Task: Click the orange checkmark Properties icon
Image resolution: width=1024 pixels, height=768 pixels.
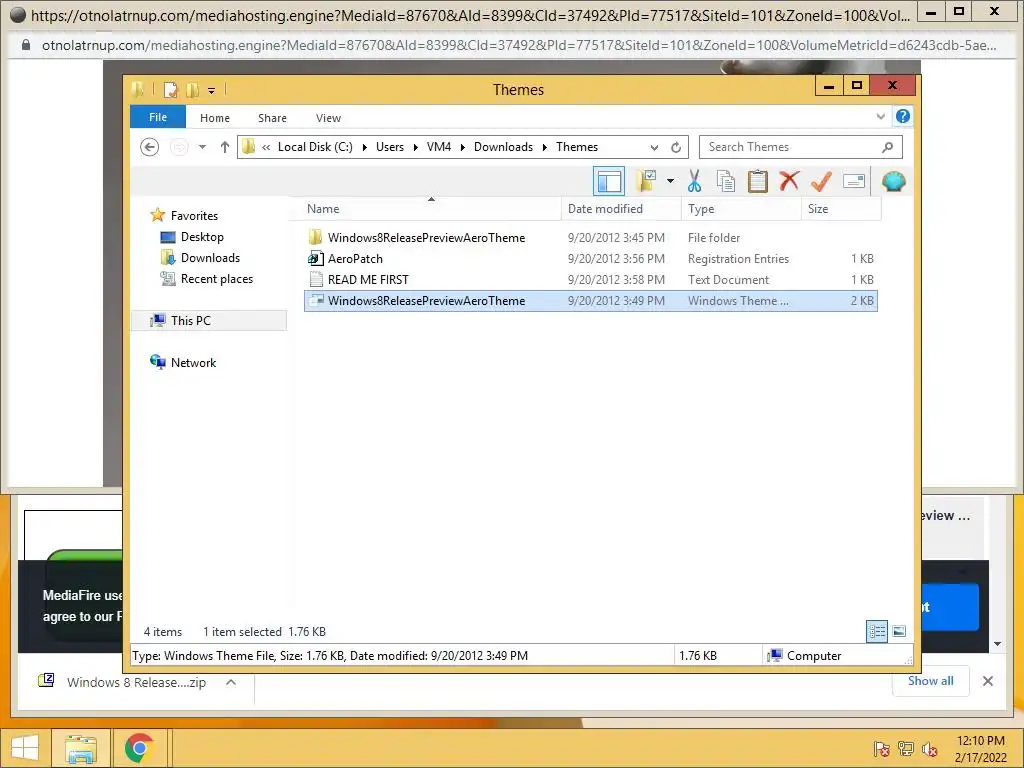Action: click(x=821, y=181)
